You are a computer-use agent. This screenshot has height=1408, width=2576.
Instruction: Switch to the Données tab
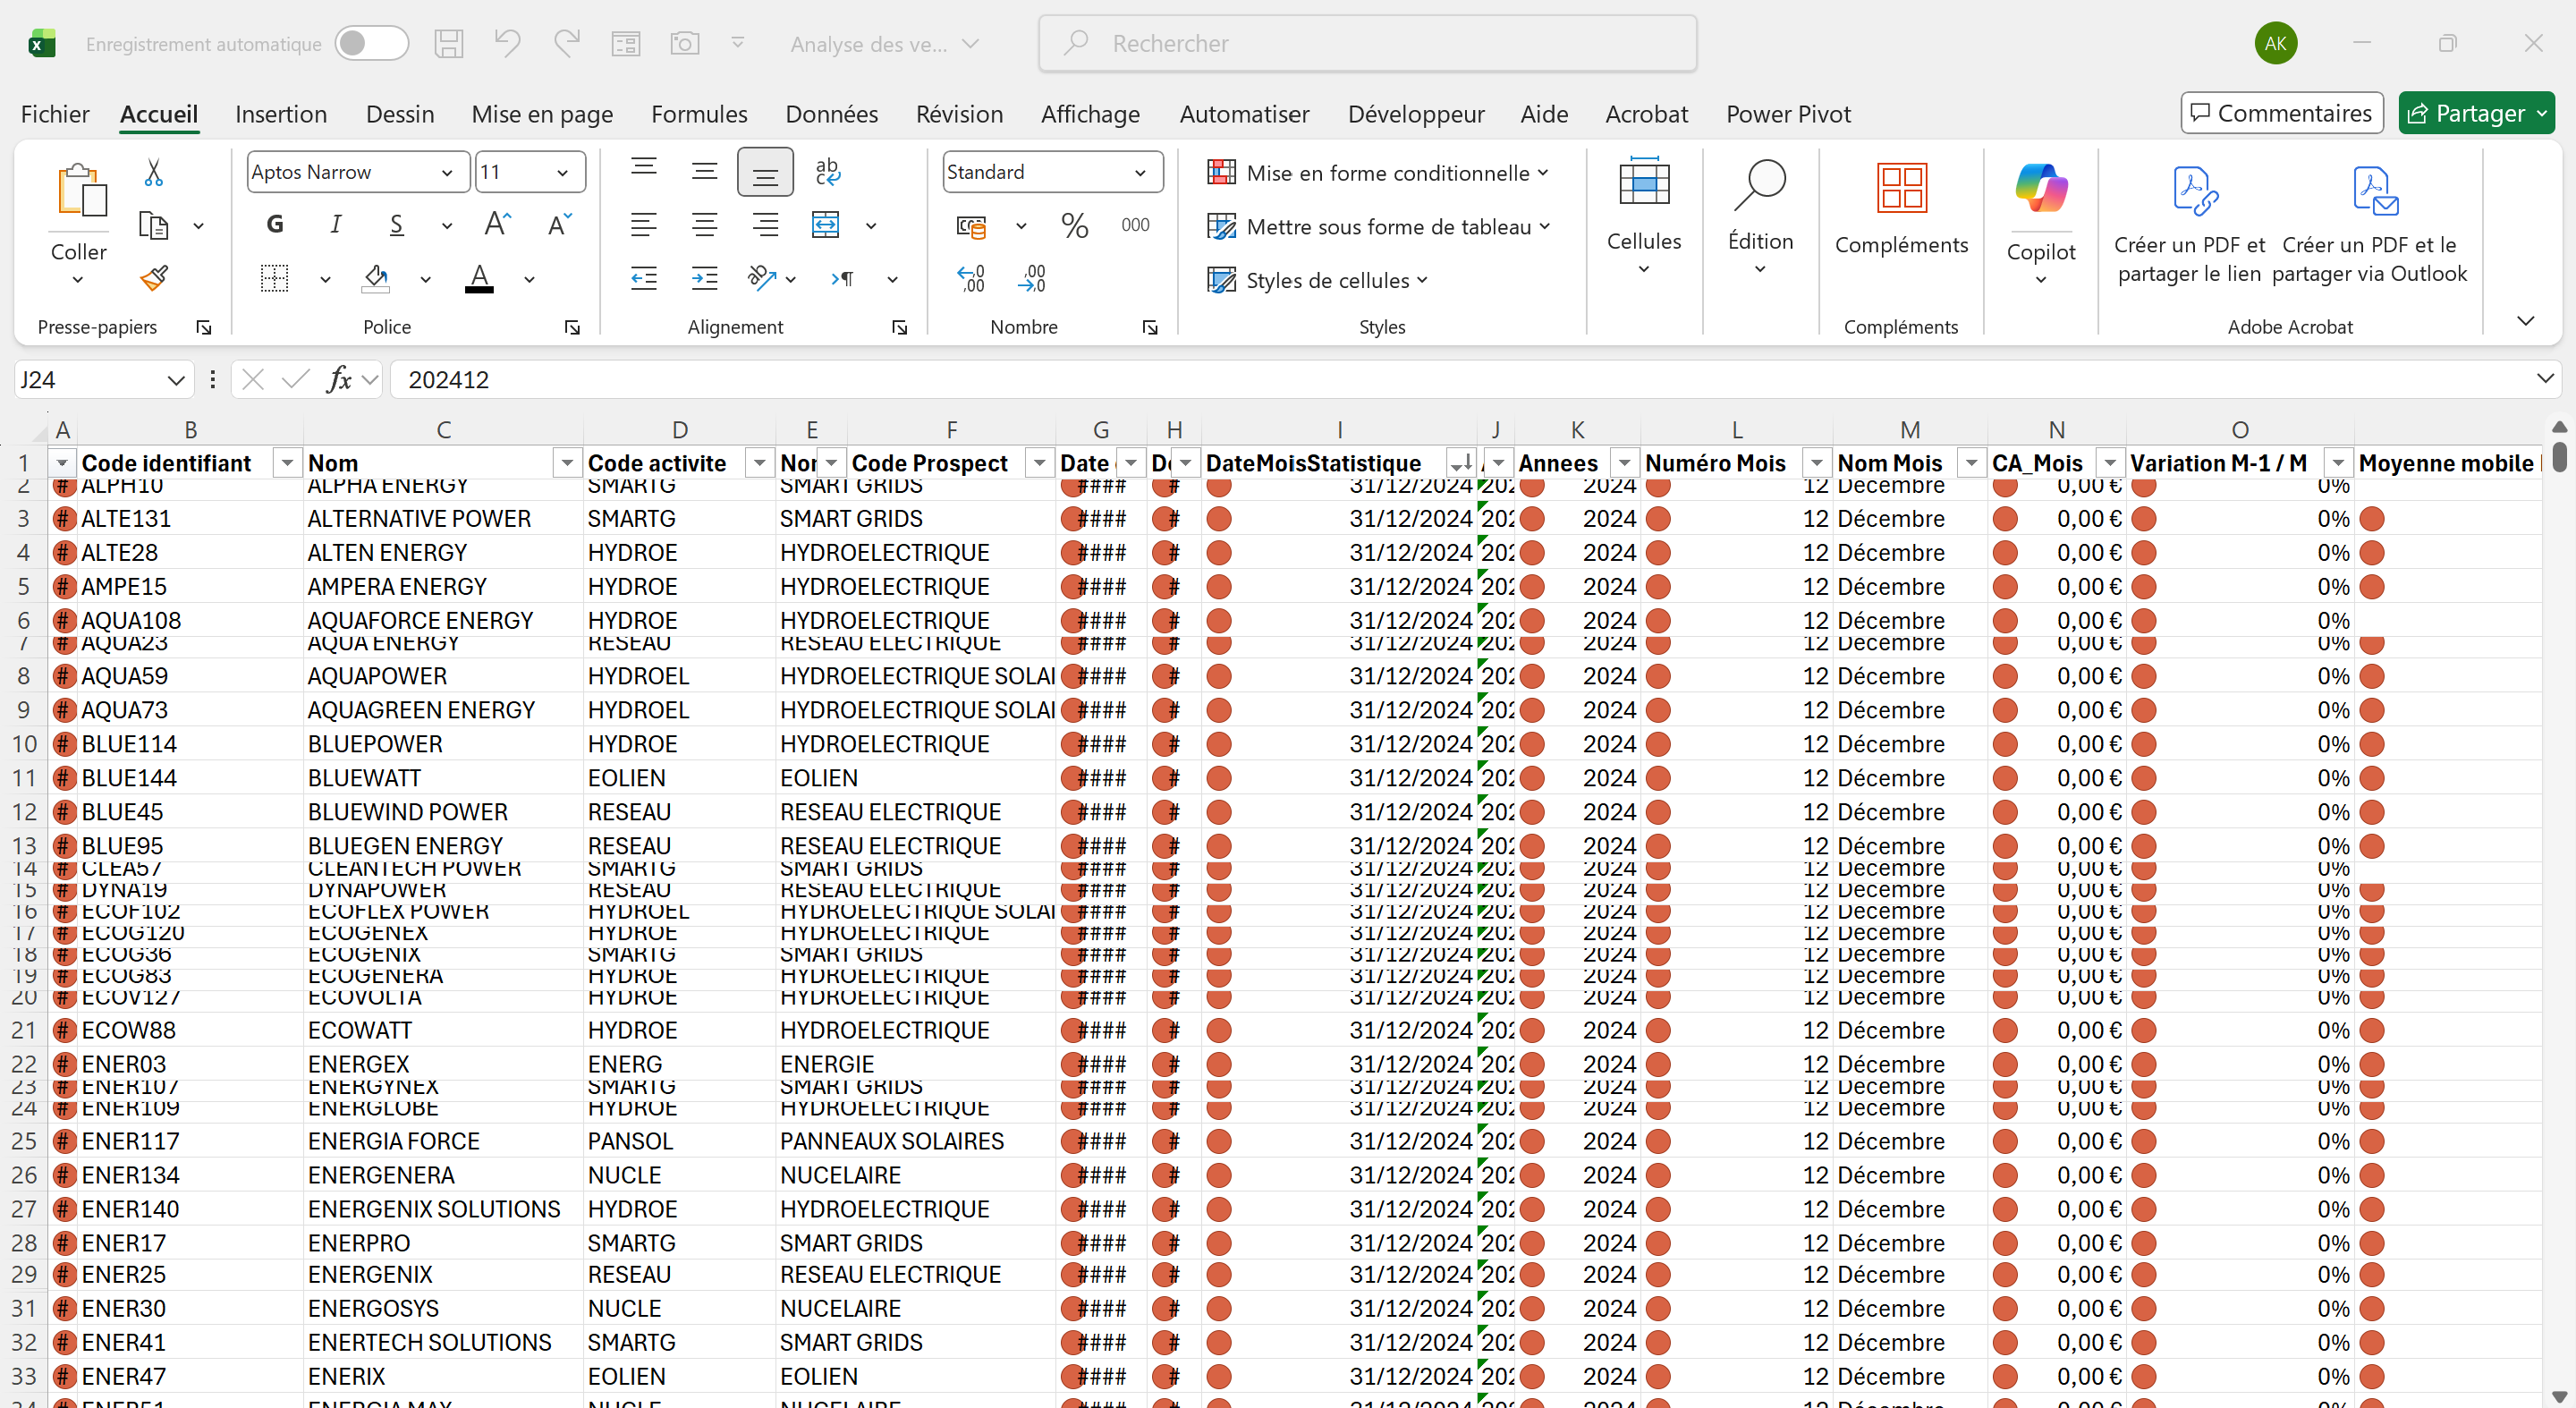(x=831, y=114)
